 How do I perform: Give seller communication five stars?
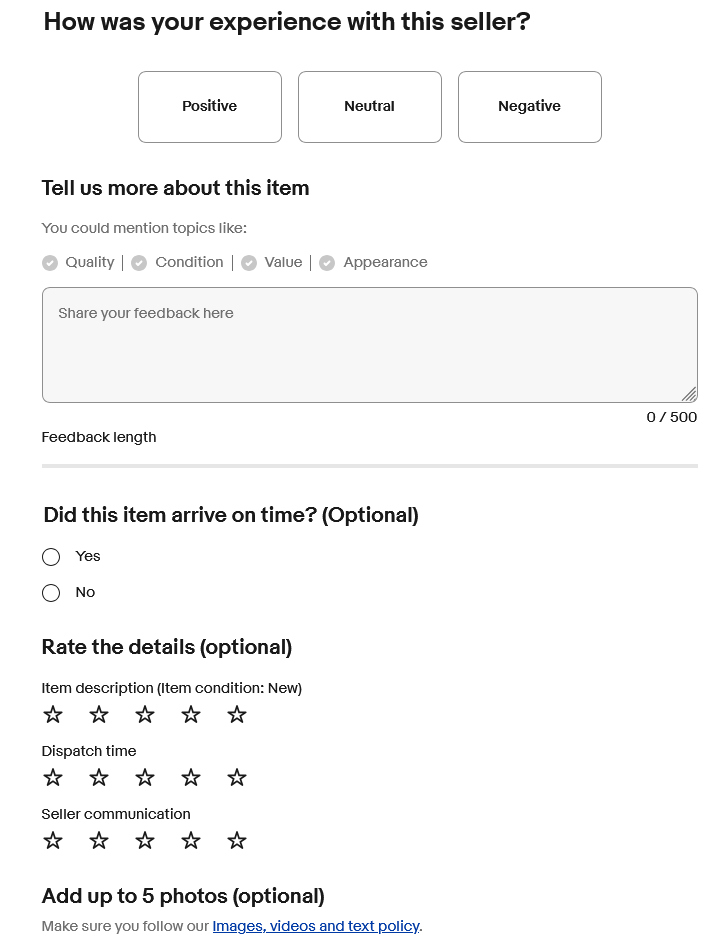click(237, 841)
